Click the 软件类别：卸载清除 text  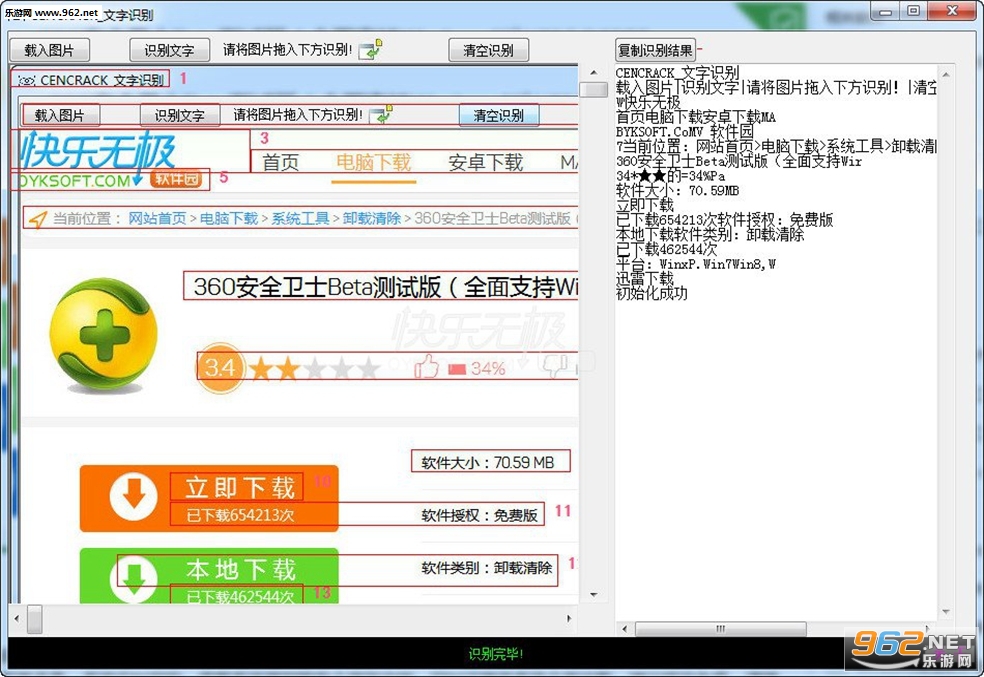(x=487, y=568)
